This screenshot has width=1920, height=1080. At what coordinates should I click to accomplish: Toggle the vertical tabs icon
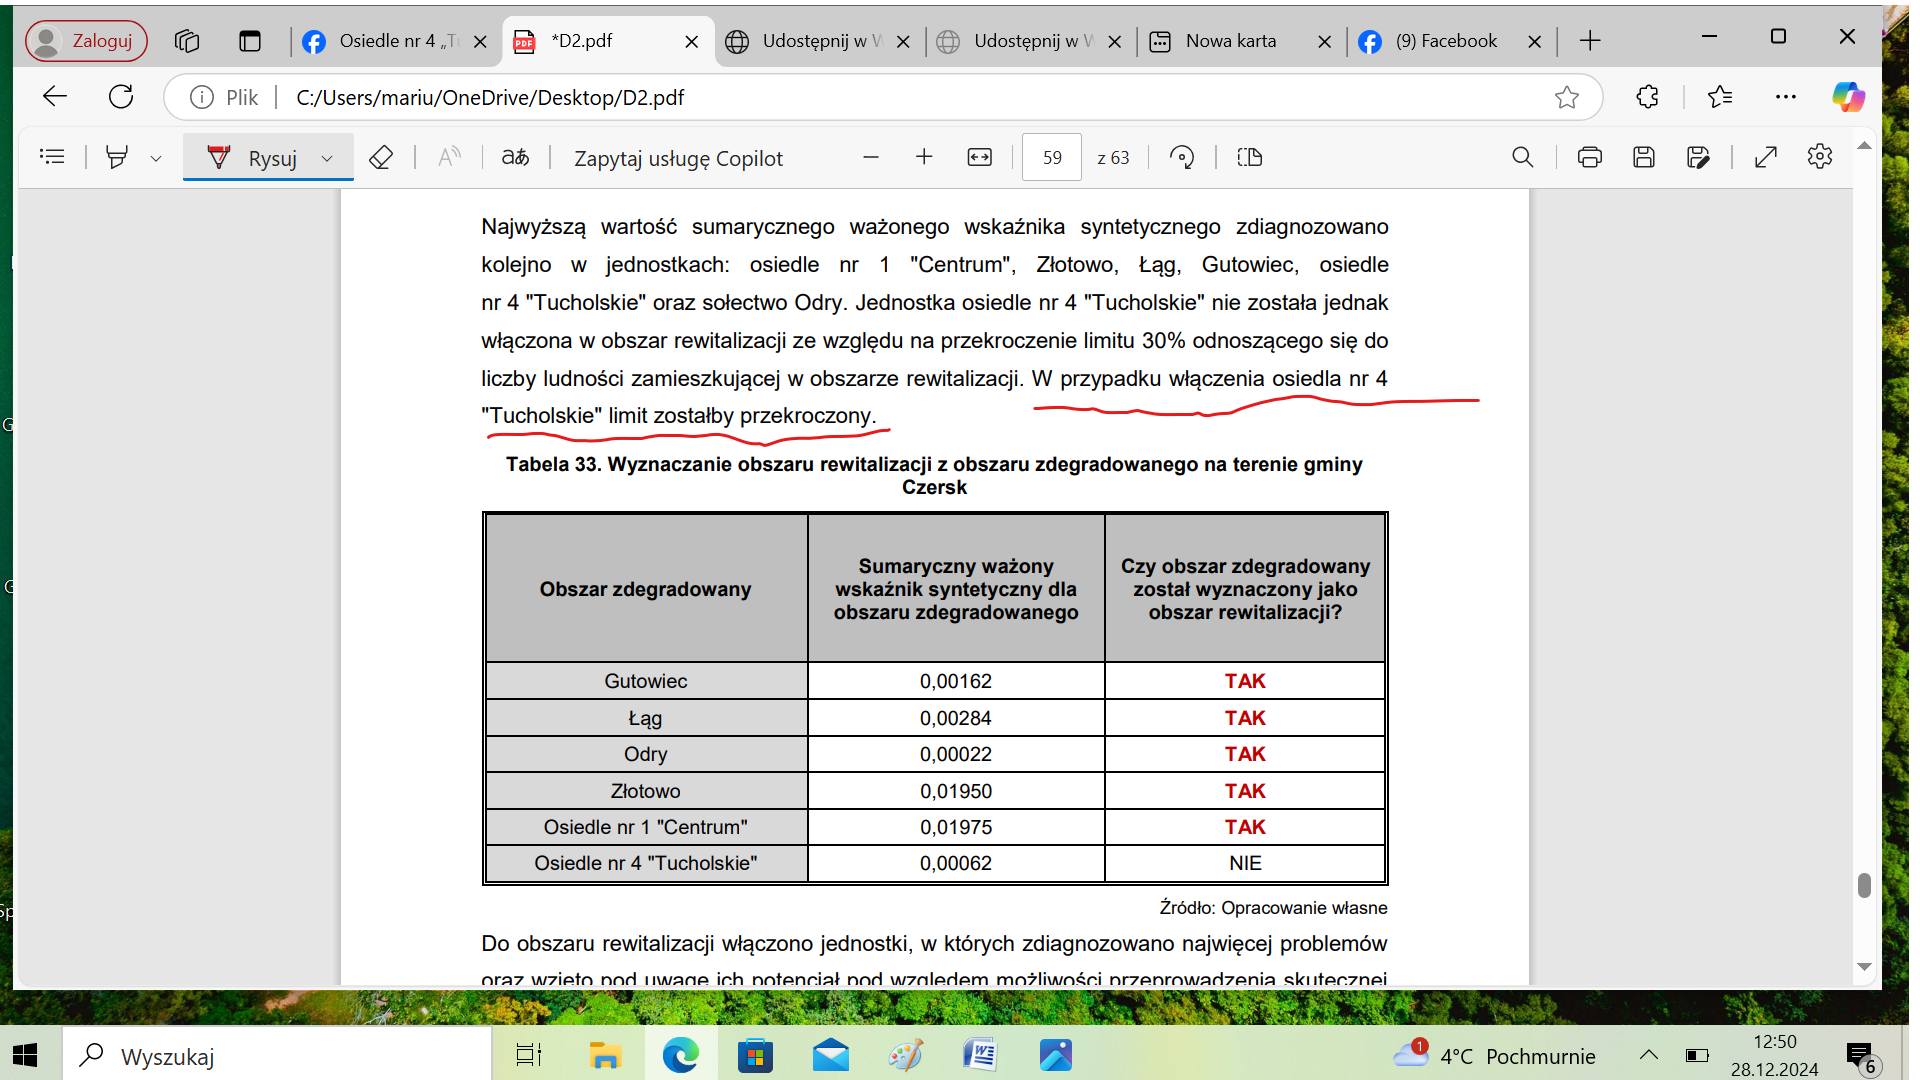250,41
